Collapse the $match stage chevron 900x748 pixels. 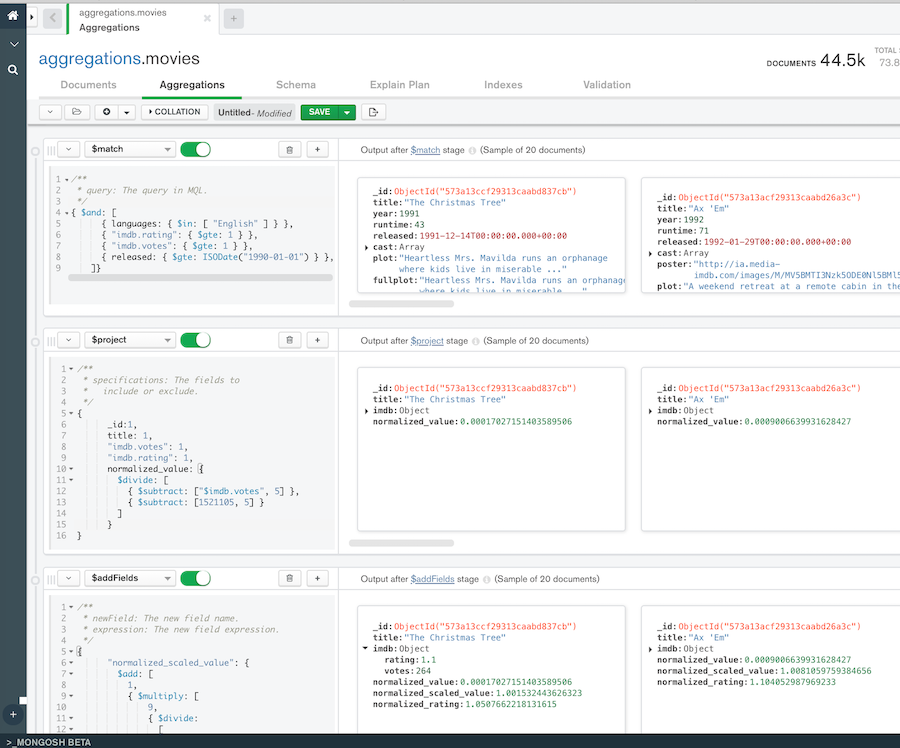coord(68,149)
